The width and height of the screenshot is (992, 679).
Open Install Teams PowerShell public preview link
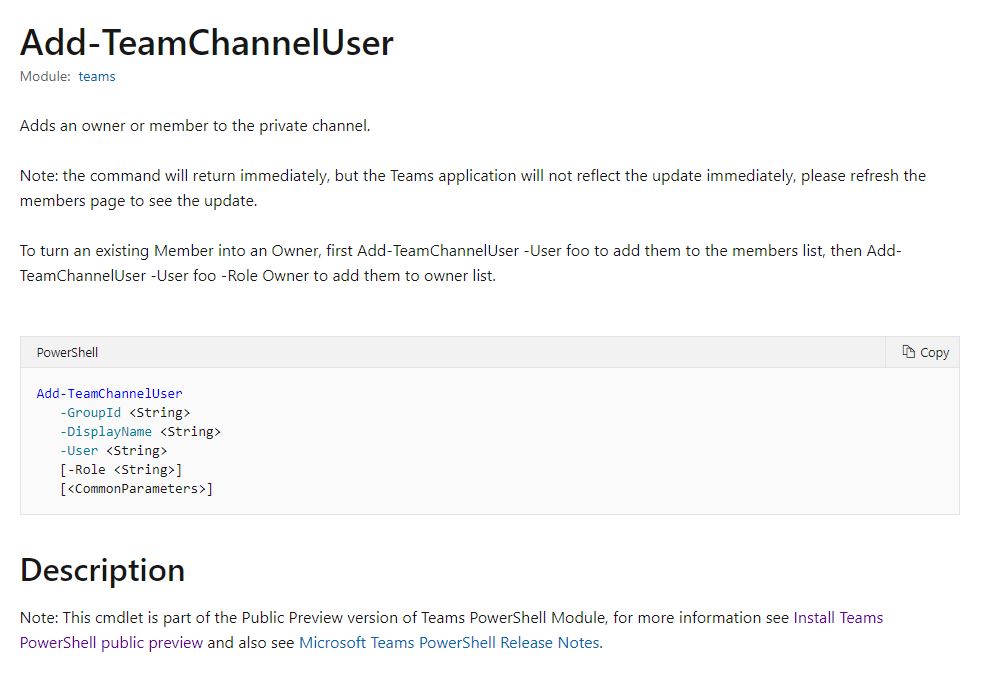coord(451,630)
